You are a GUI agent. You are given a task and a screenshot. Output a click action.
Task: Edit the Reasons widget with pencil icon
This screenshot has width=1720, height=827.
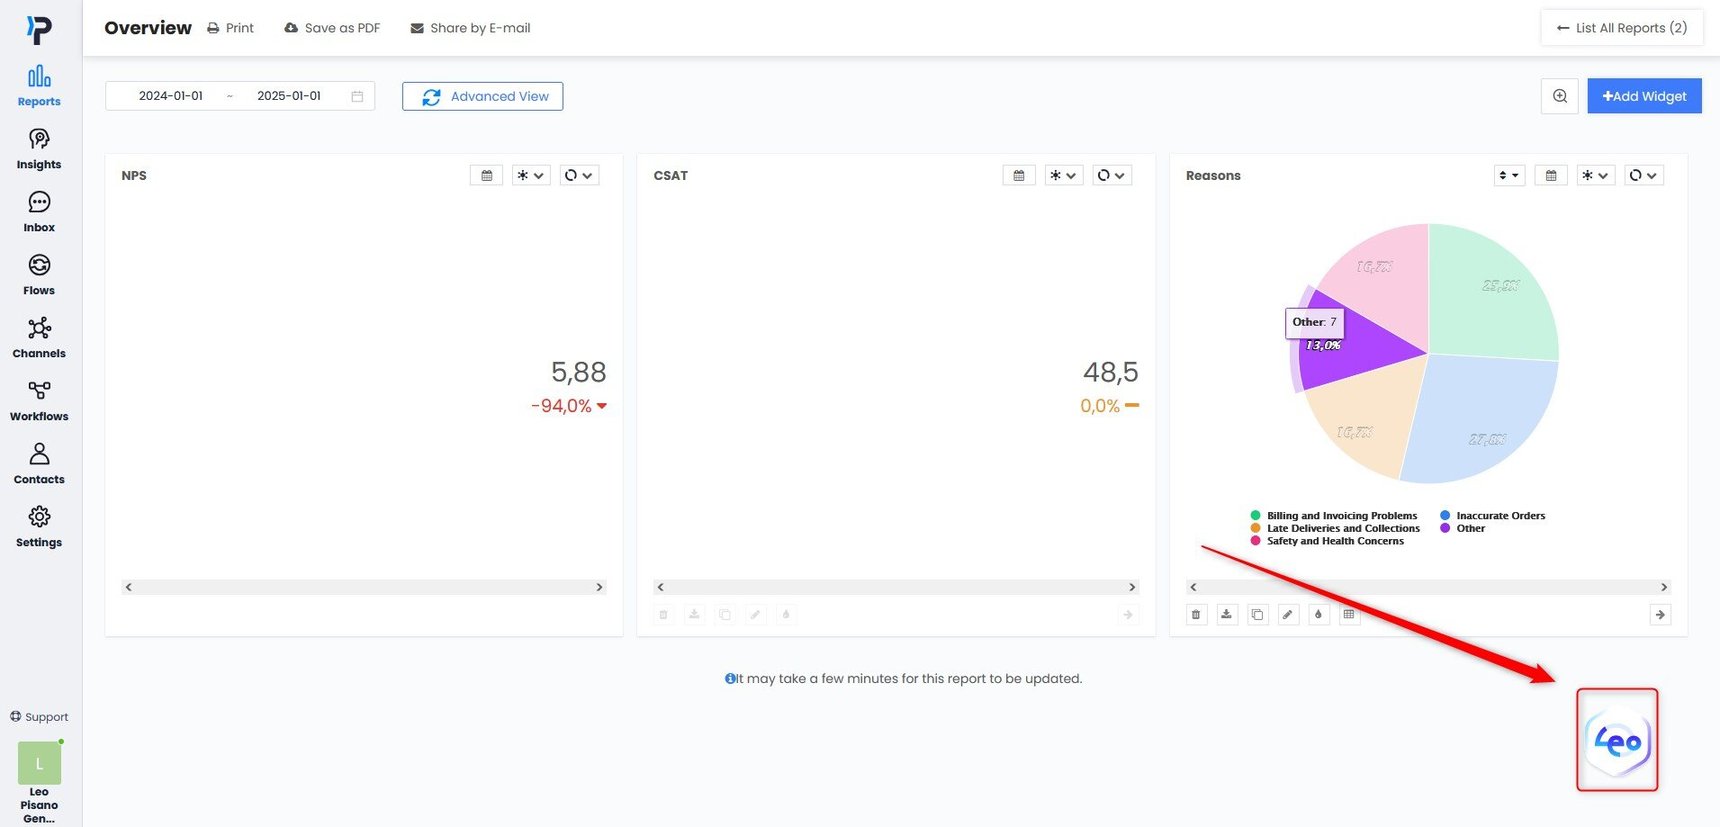pyautogui.click(x=1288, y=614)
